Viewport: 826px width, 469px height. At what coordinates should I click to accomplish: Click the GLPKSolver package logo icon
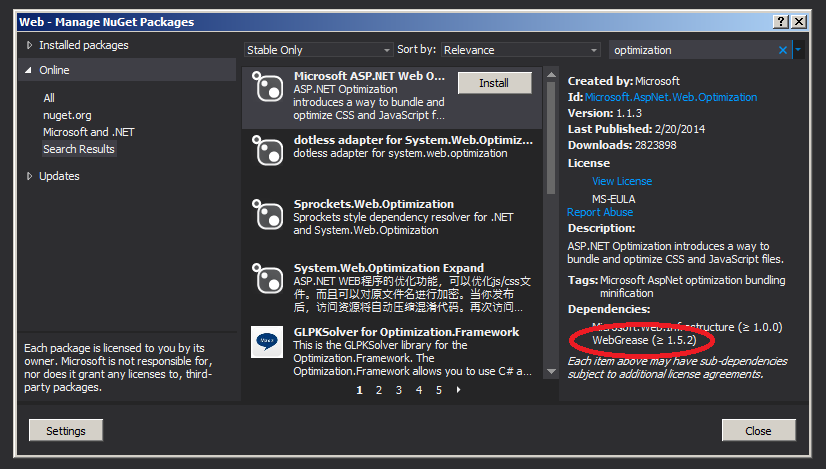[x=267, y=341]
